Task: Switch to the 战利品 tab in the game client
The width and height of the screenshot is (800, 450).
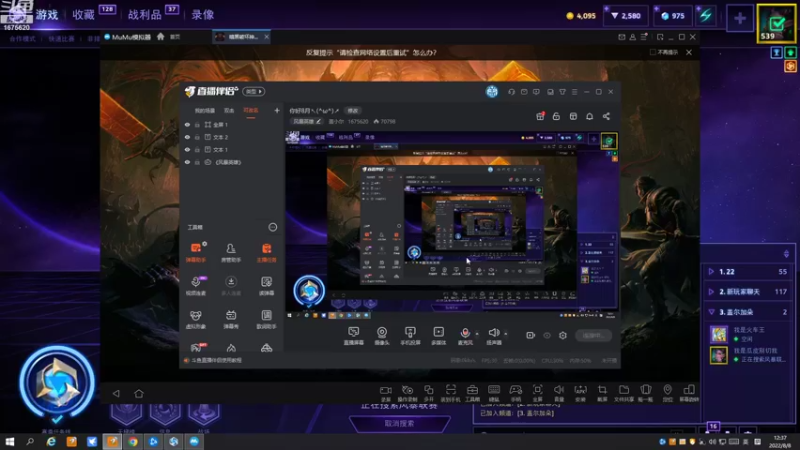Action: point(144,15)
